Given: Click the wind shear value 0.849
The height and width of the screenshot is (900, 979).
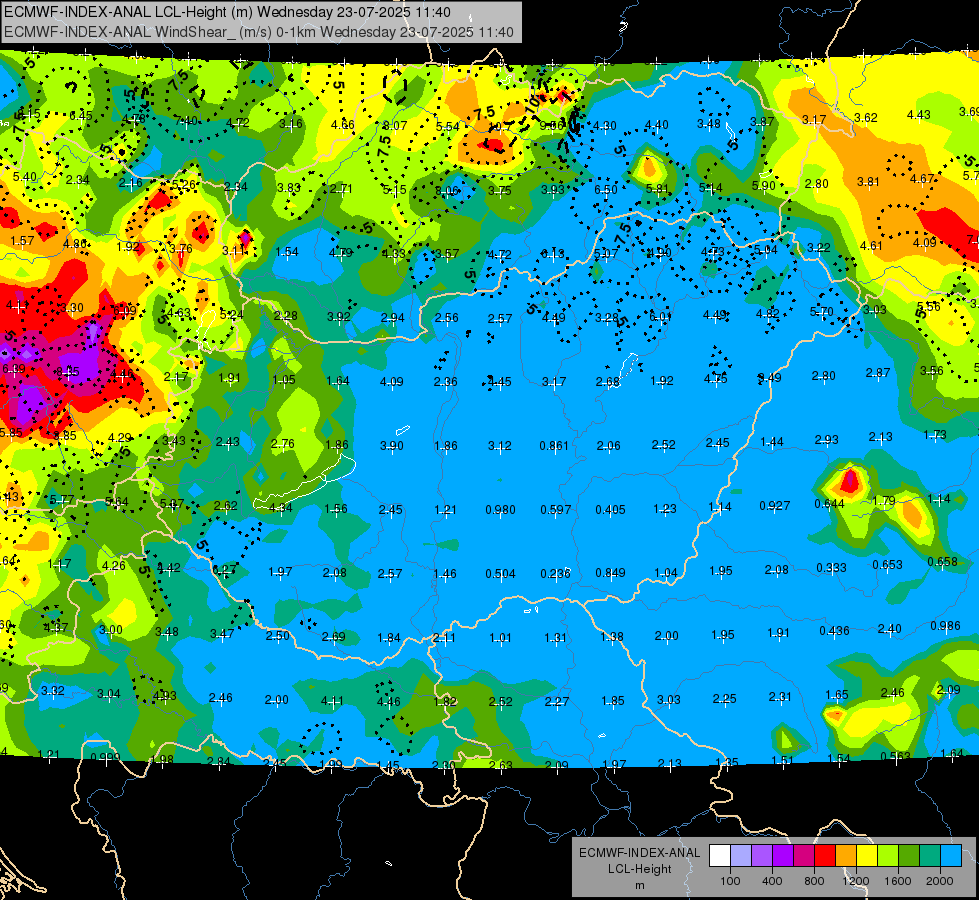Looking at the screenshot, I should pyautogui.click(x=610, y=573).
